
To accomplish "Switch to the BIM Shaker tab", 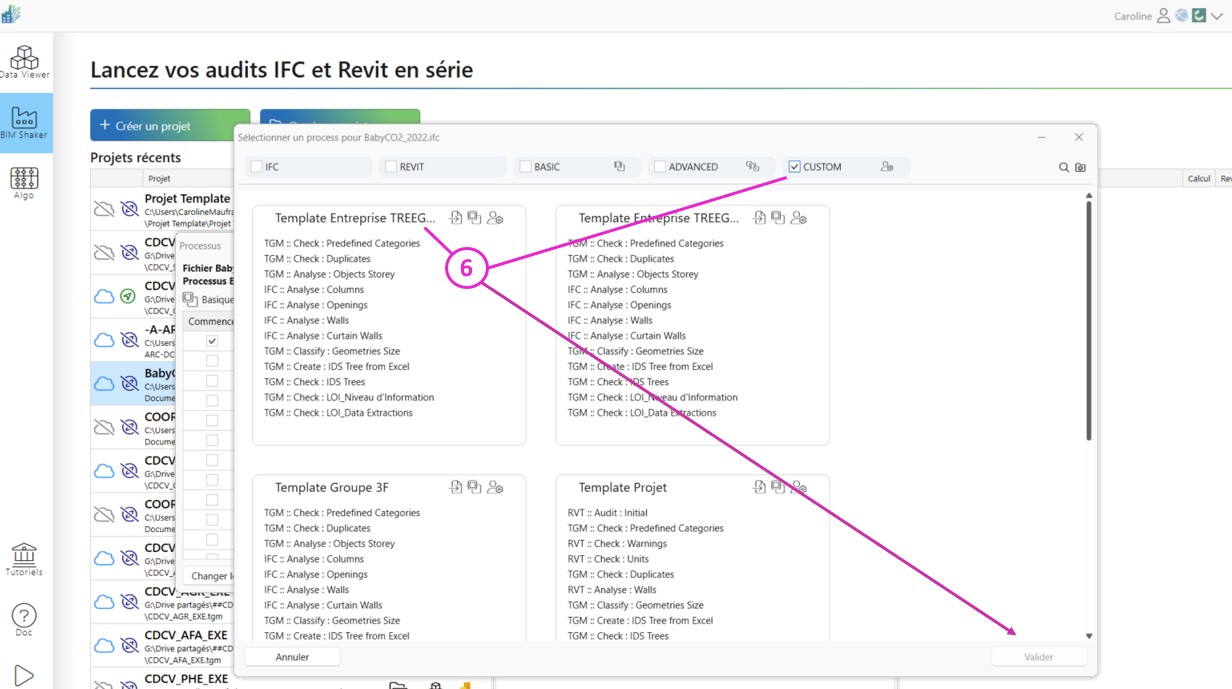I will (x=24, y=122).
